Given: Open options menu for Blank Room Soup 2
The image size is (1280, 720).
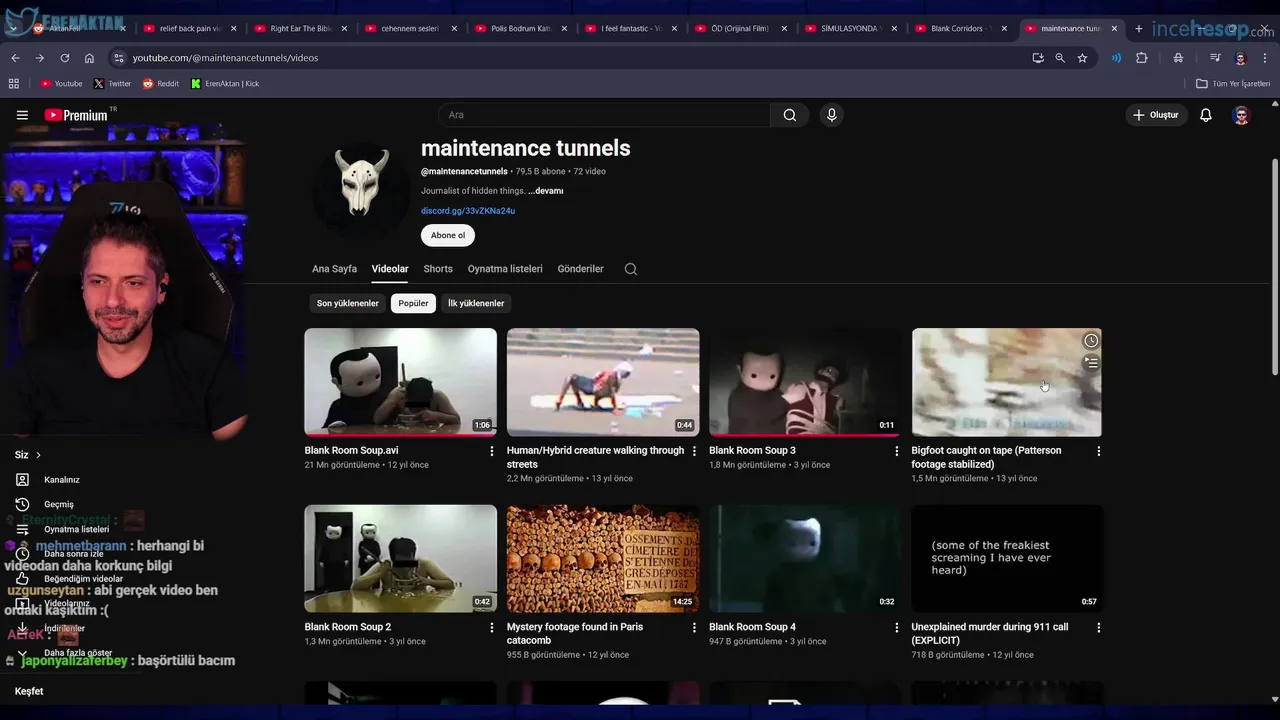Looking at the screenshot, I should 492,628.
